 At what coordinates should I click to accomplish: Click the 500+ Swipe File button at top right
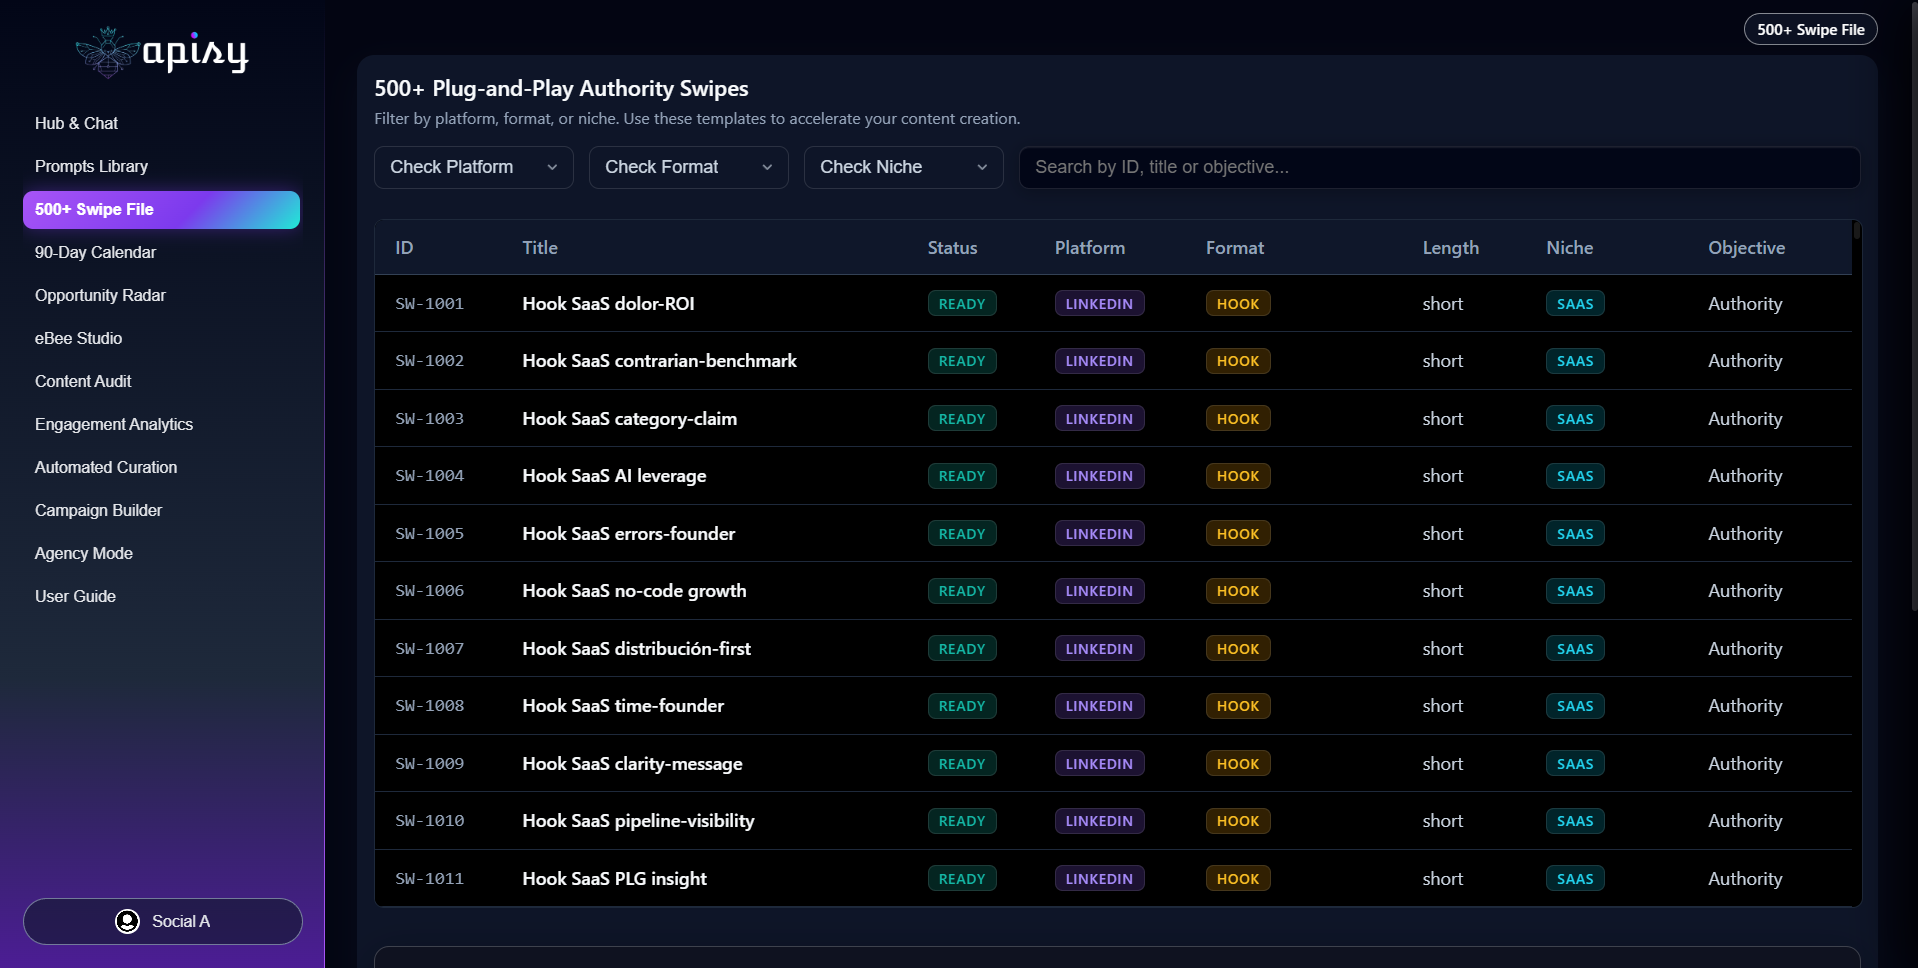(1810, 29)
